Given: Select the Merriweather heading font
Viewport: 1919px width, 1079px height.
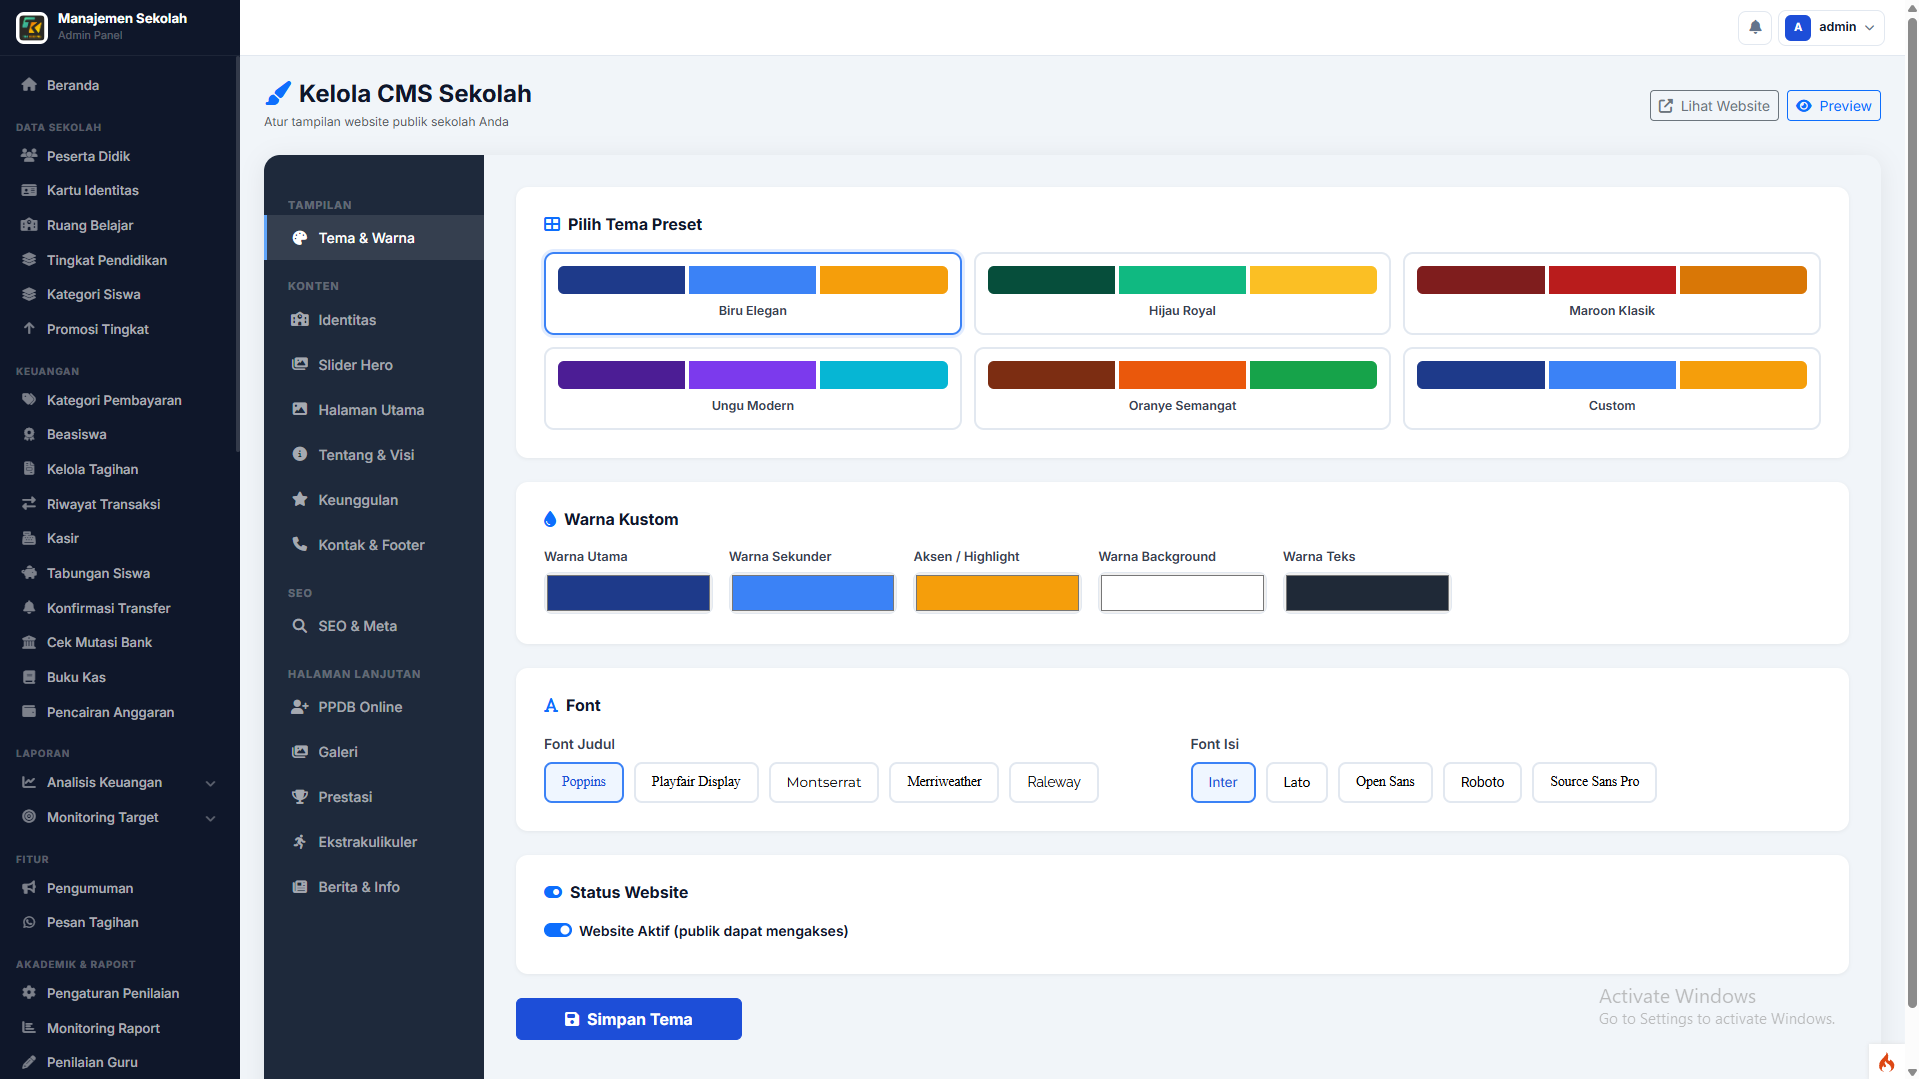Looking at the screenshot, I should tap(944, 782).
